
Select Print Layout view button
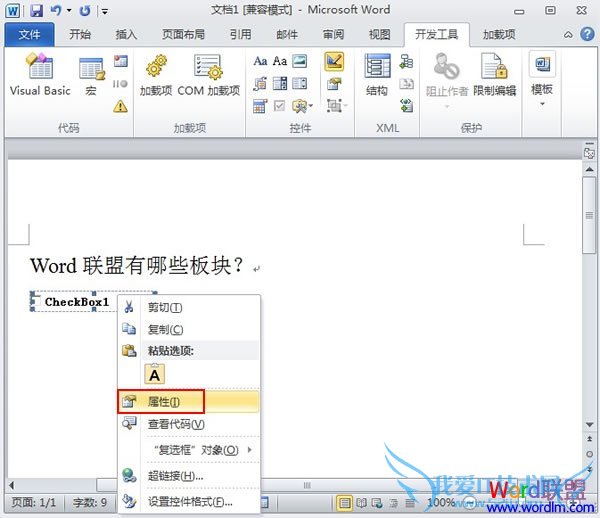click(344, 503)
